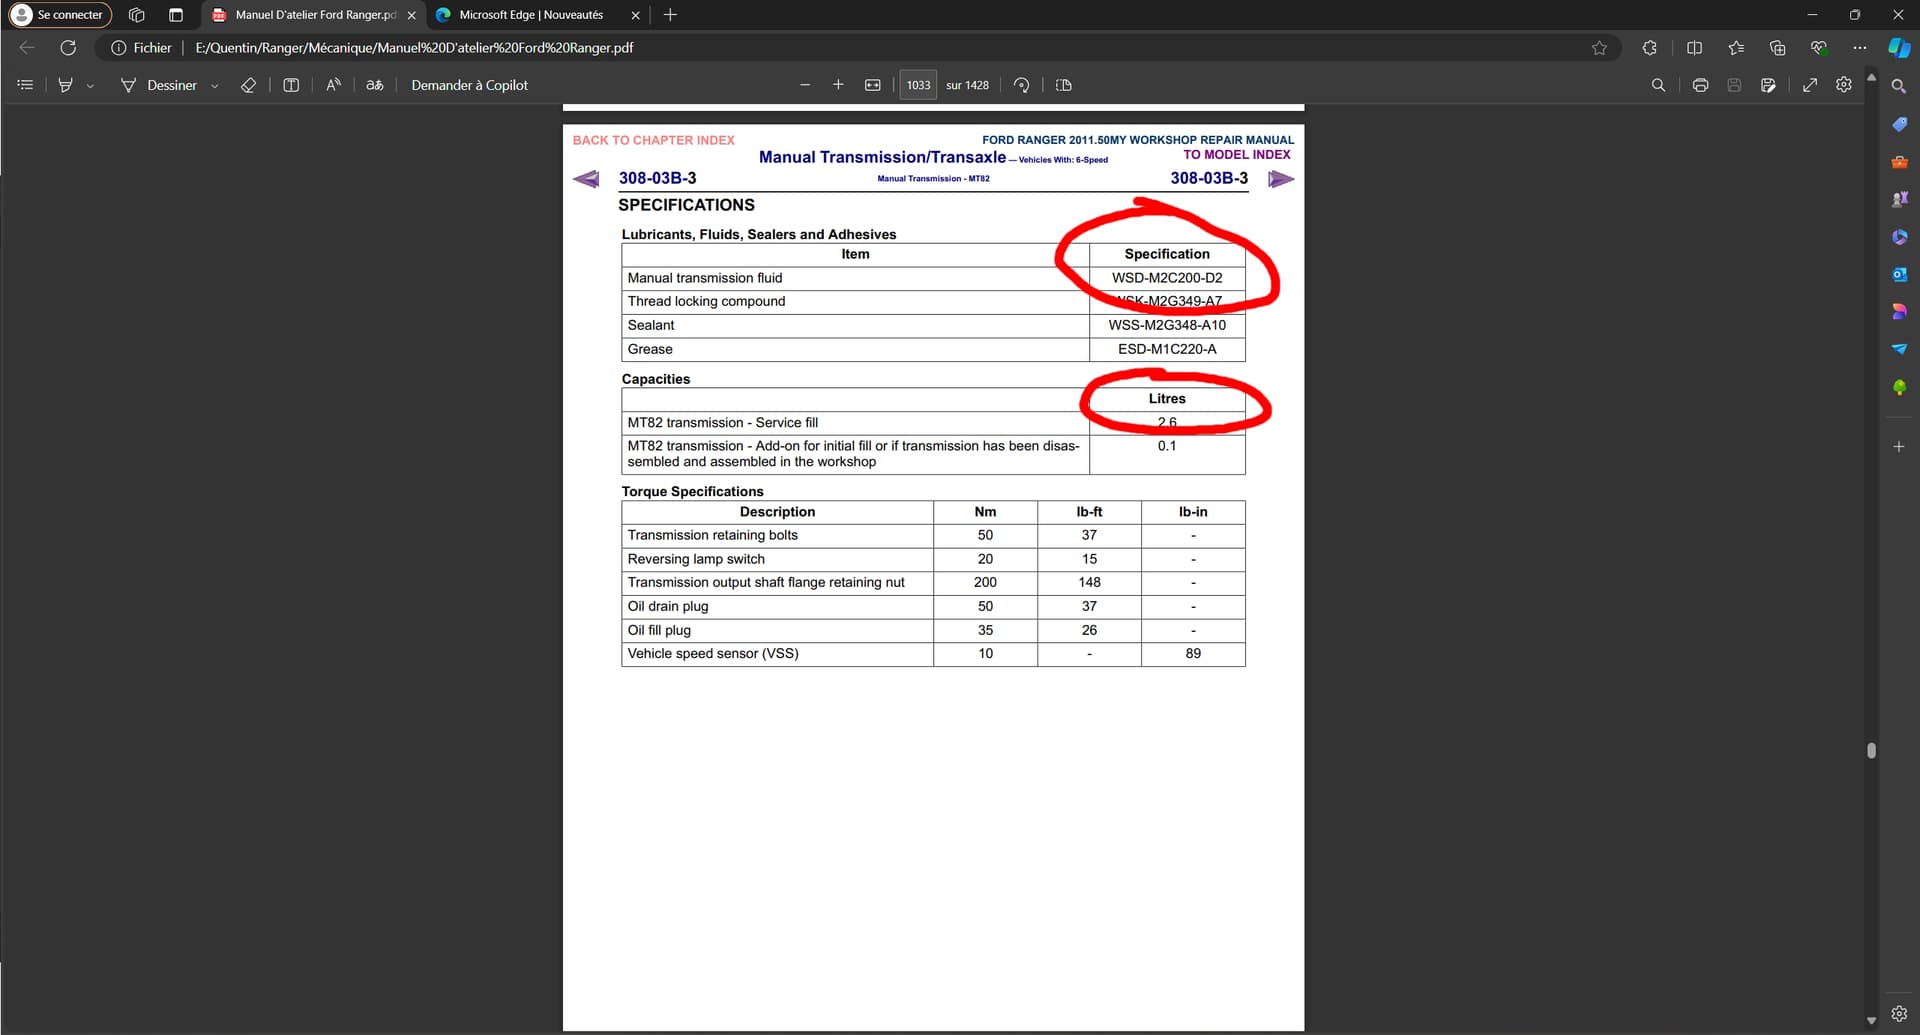Open the sidebar Games chess icon
The image size is (1920, 1035).
point(1899,199)
